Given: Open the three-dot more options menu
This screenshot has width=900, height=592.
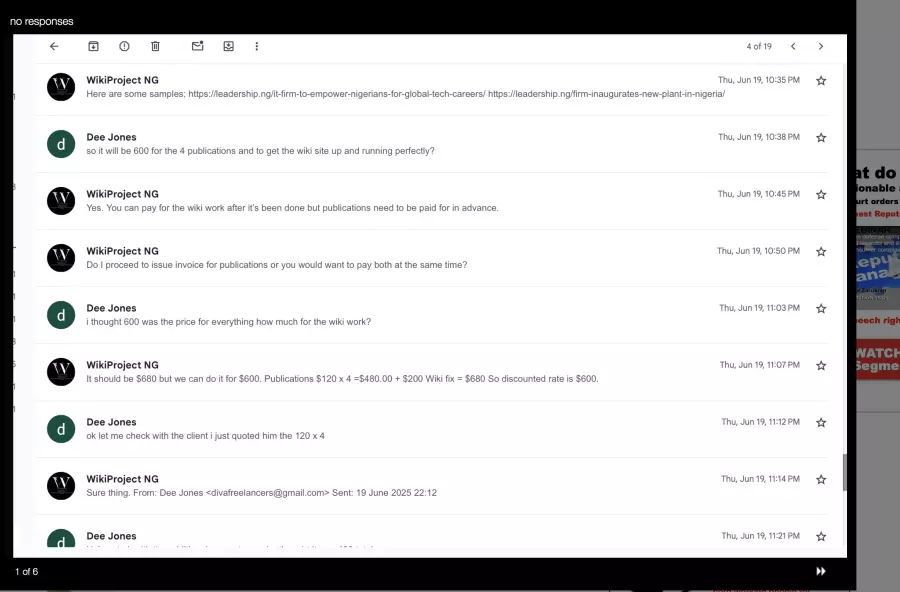Looking at the screenshot, I should (257, 46).
